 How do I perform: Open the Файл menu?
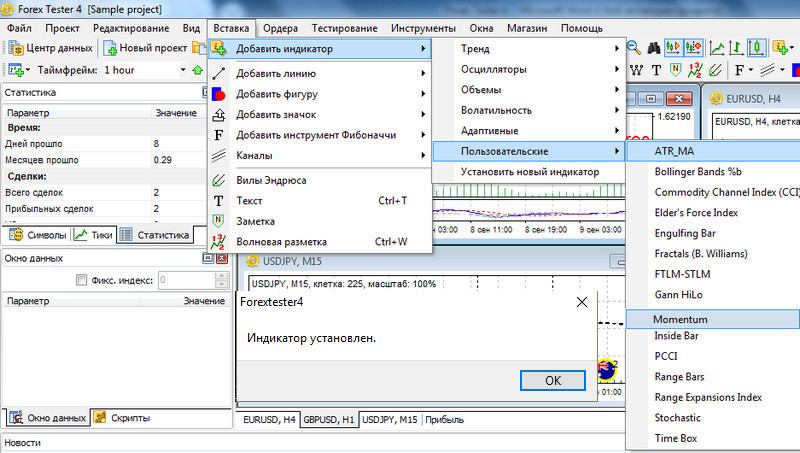19,28
